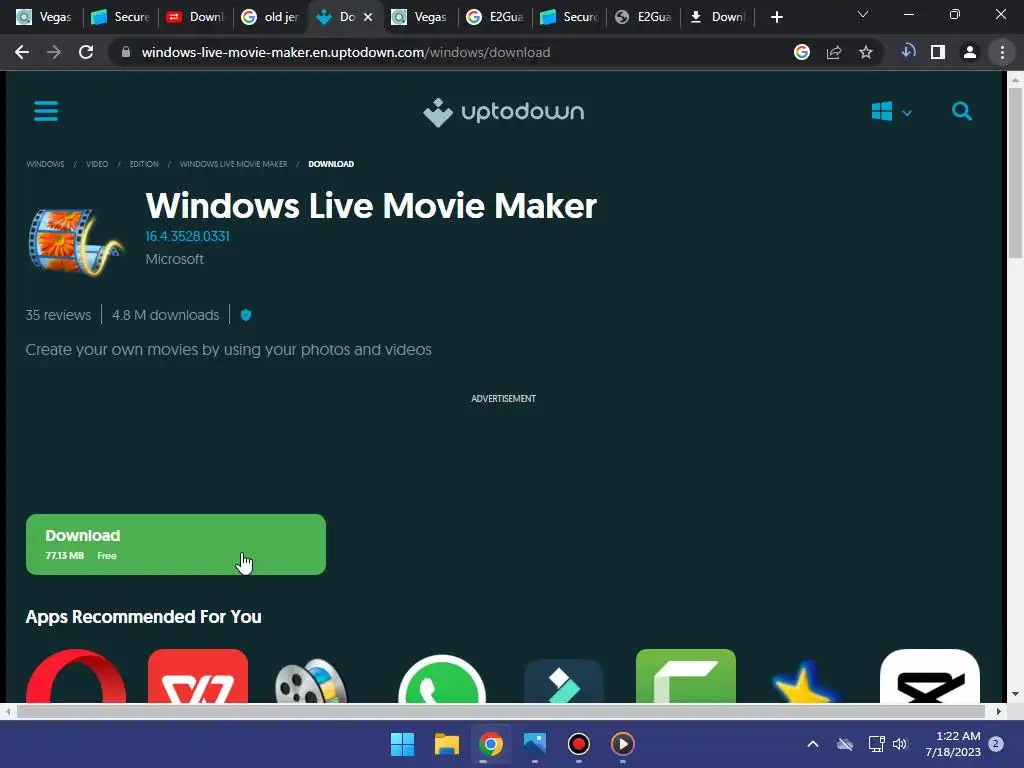
Task: Click version number 16.4.3528.0331
Action: pos(187,236)
